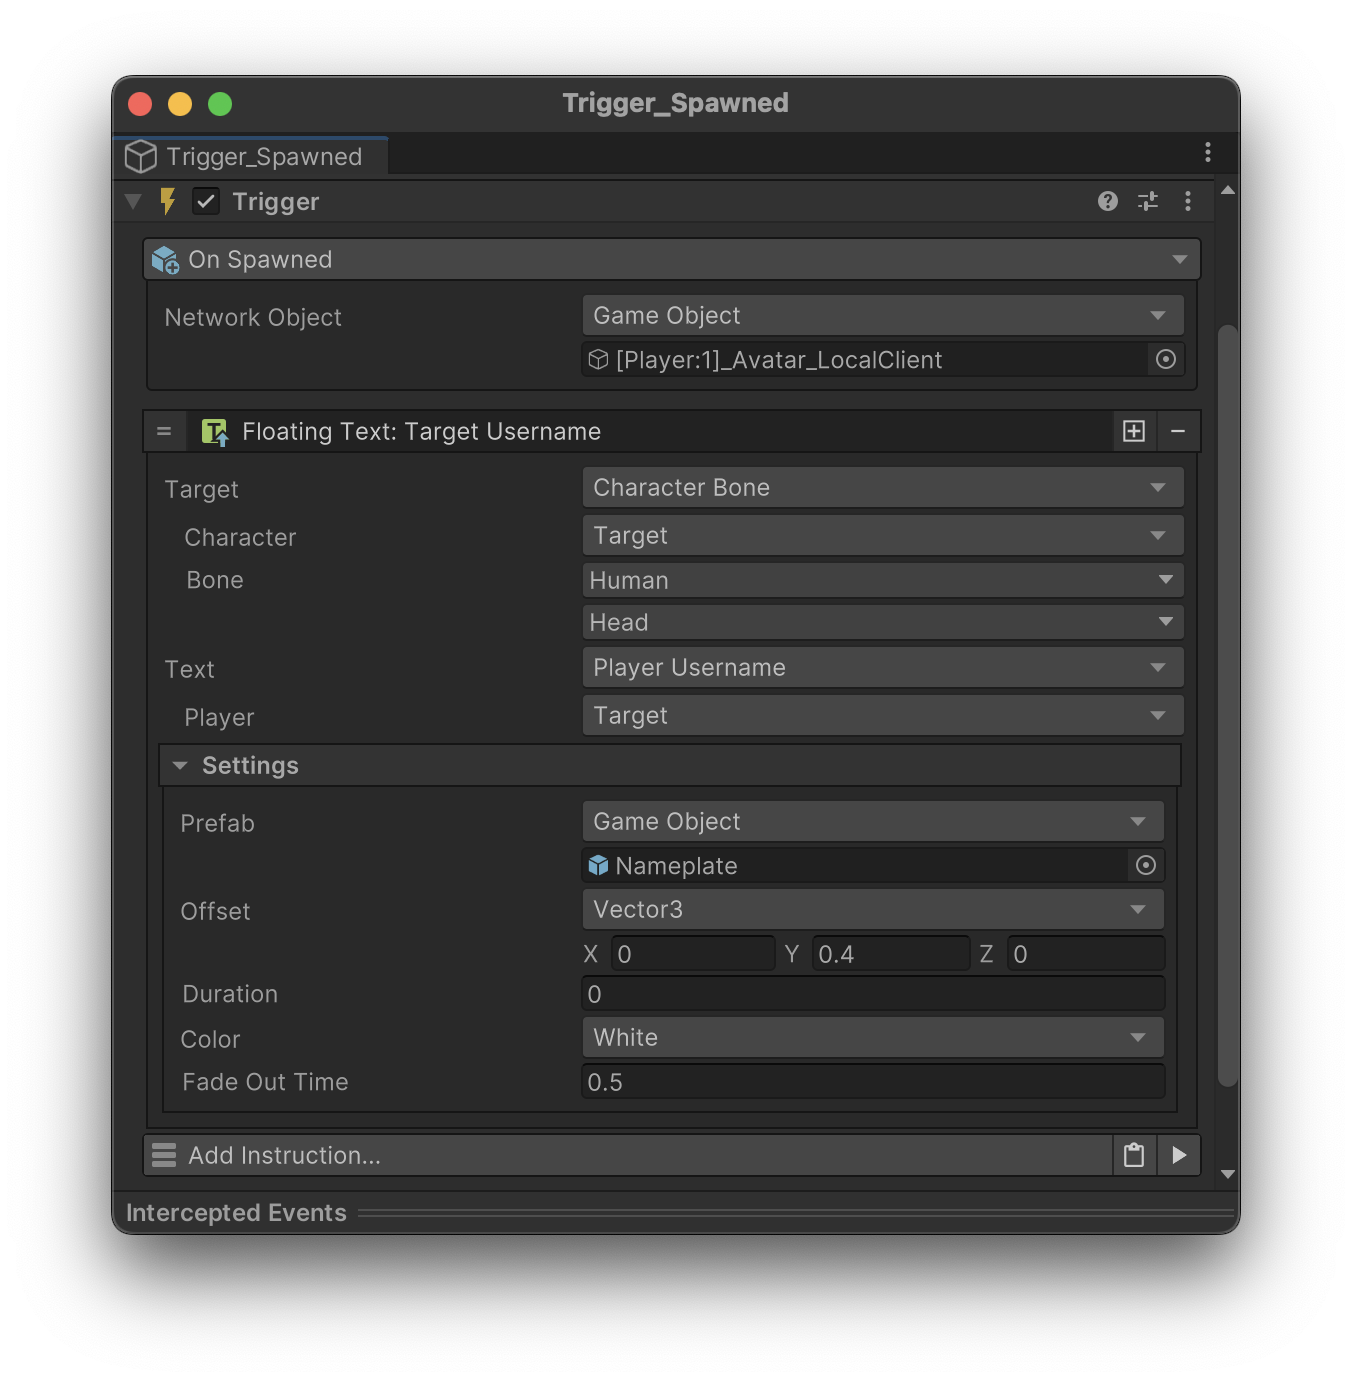Open Trigger component preset settings
The height and width of the screenshot is (1382, 1352).
pyautogui.click(x=1148, y=201)
